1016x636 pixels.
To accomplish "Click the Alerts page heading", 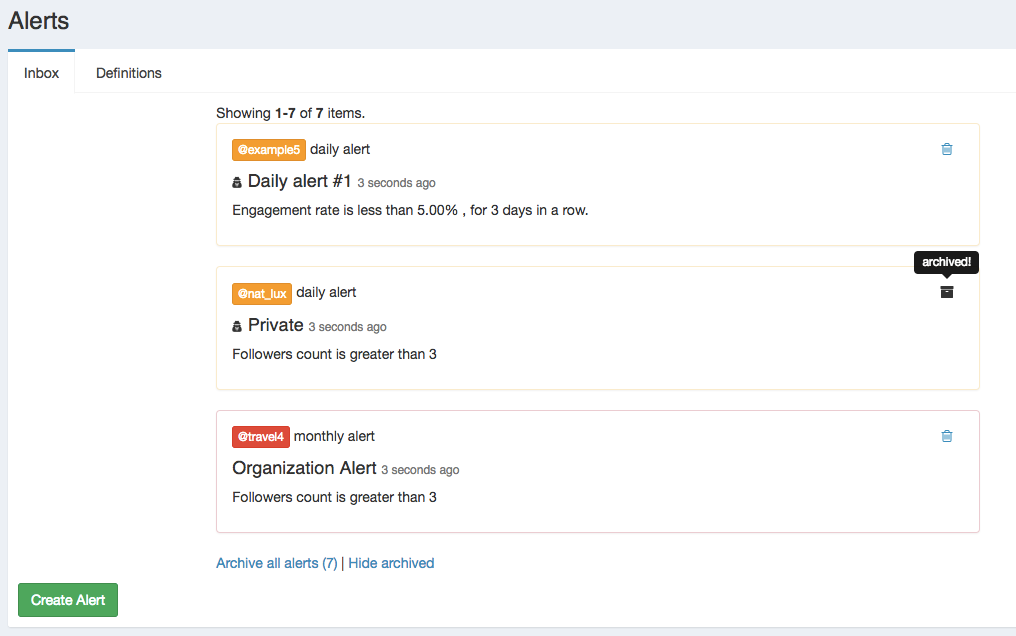I will point(39,20).
